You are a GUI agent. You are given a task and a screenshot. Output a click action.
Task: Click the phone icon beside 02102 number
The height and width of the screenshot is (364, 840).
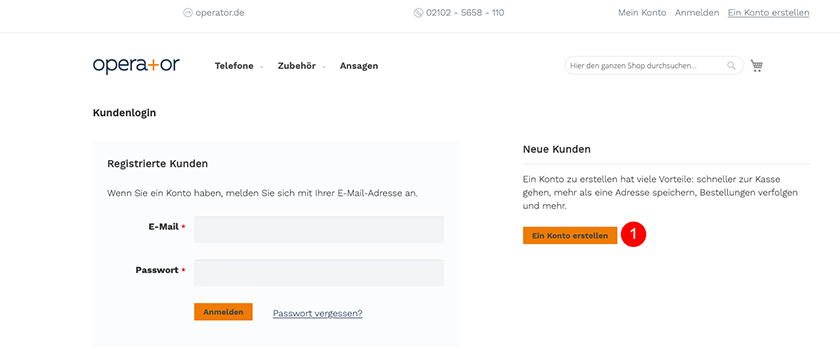pos(418,12)
